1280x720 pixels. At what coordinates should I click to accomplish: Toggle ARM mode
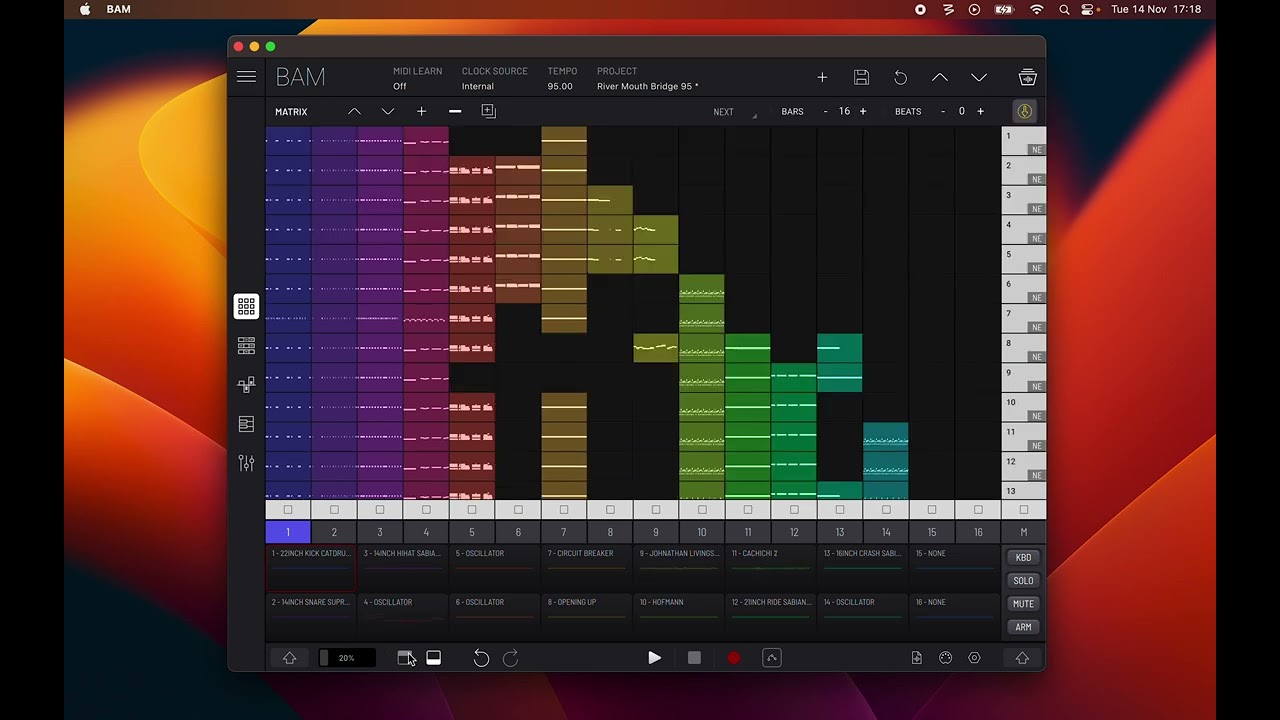1023,627
